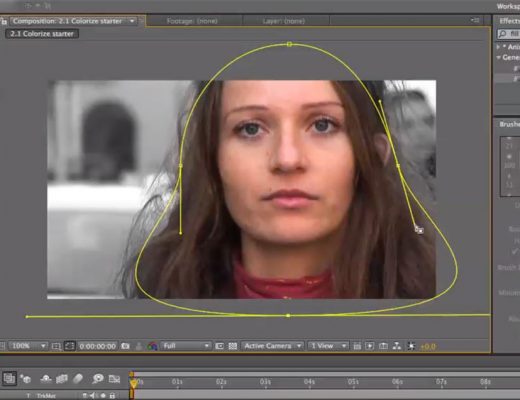This screenshot has width=520, height=400.
Task: Click the audio speaker column header icon
Action: [93, 396]
